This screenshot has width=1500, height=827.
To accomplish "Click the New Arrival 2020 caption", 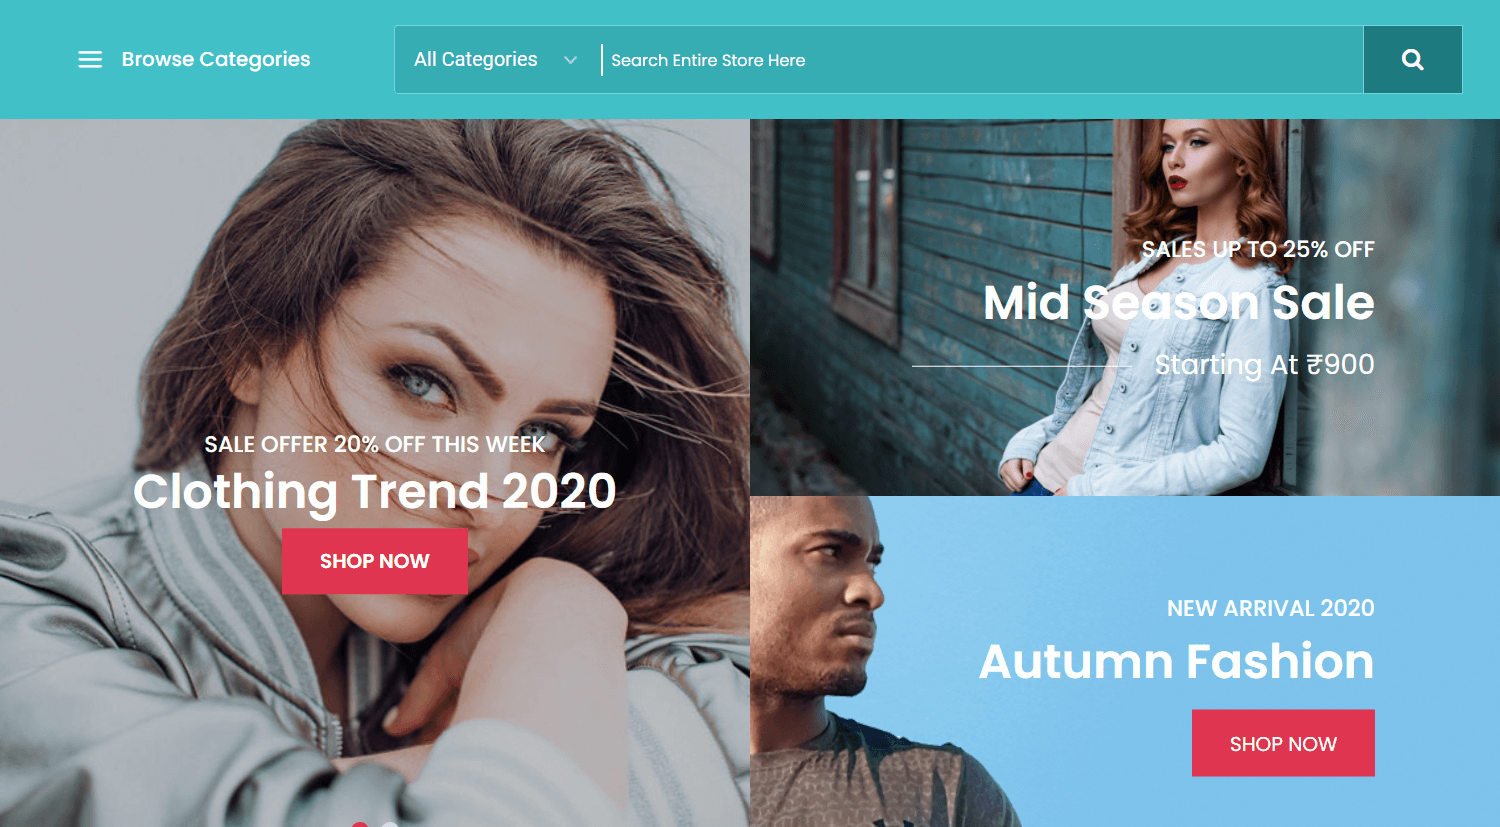I will click(x=1271, y=608).
